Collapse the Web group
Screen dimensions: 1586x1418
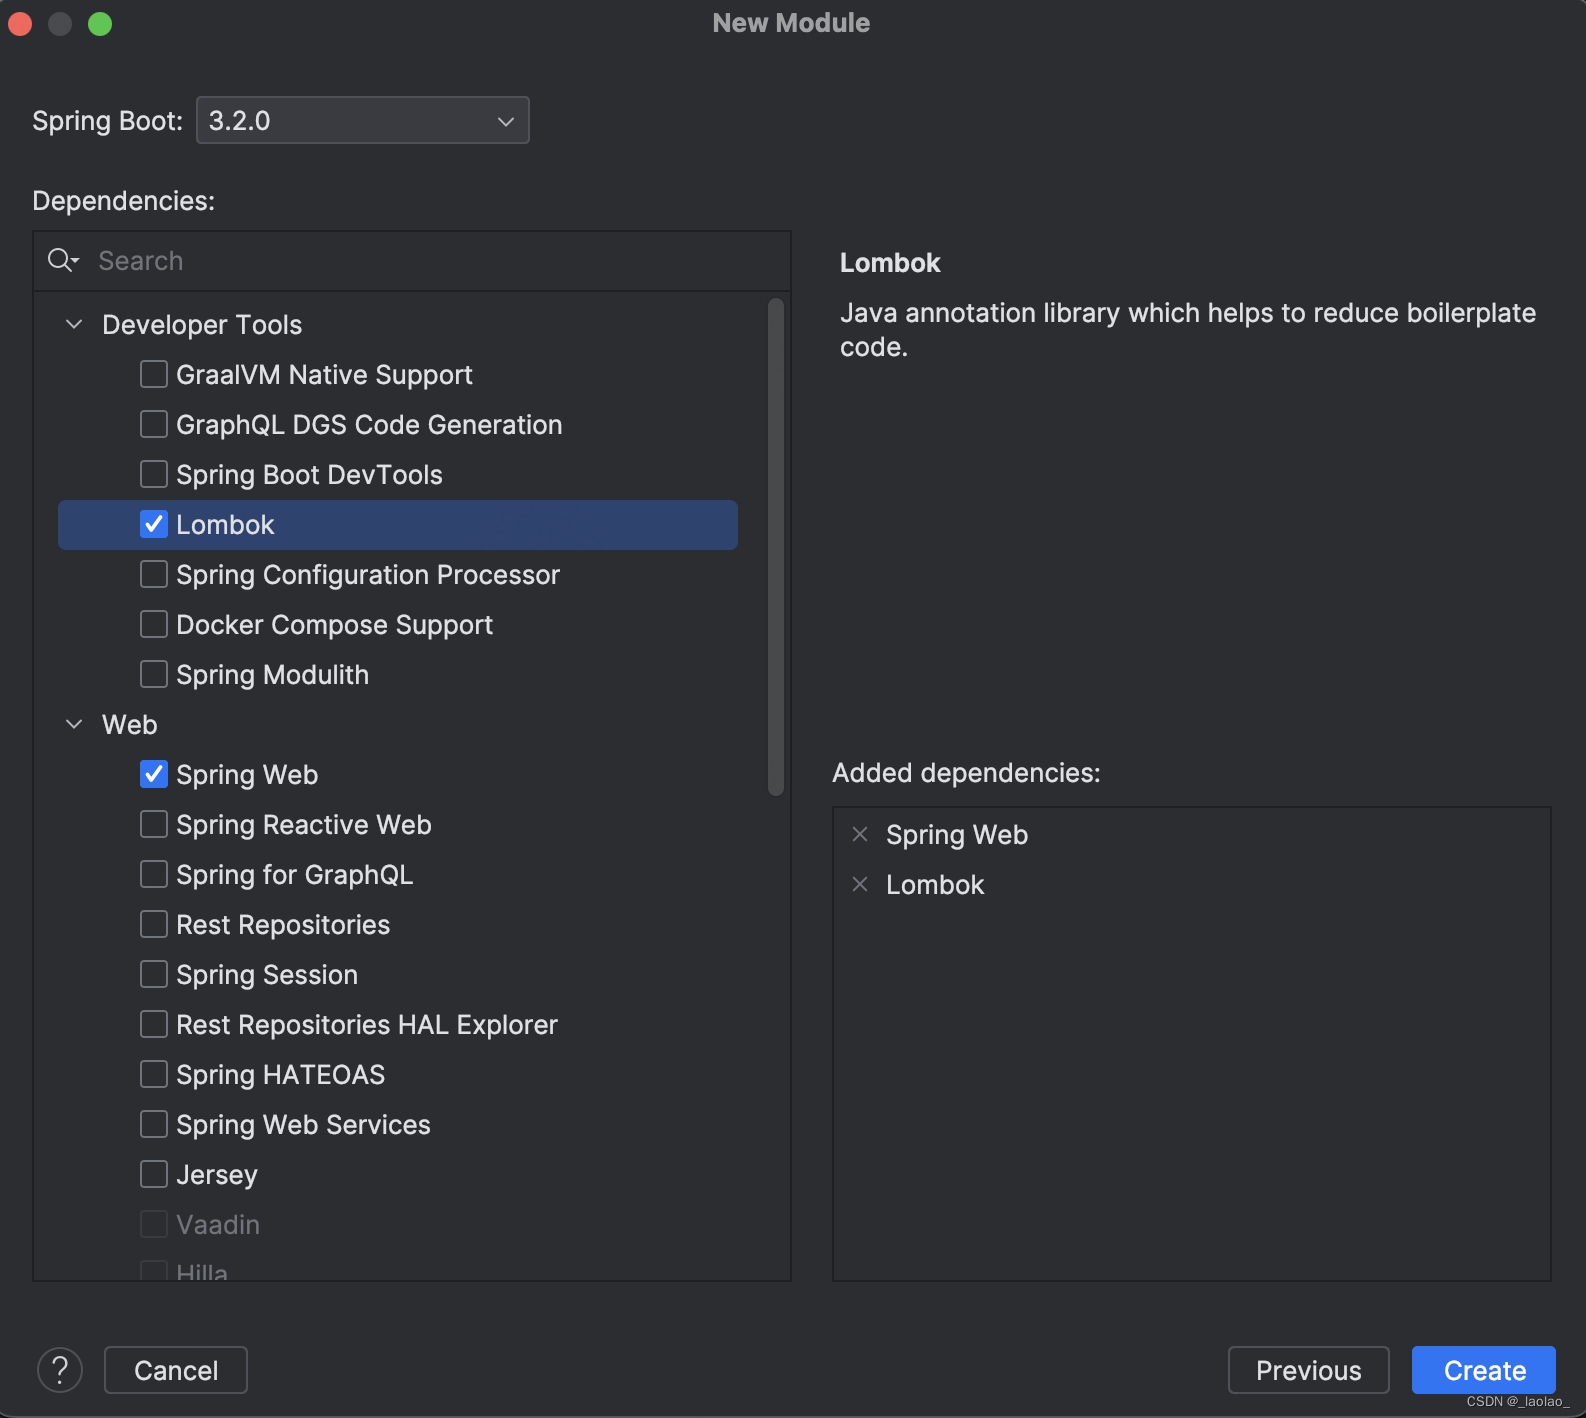74,724
